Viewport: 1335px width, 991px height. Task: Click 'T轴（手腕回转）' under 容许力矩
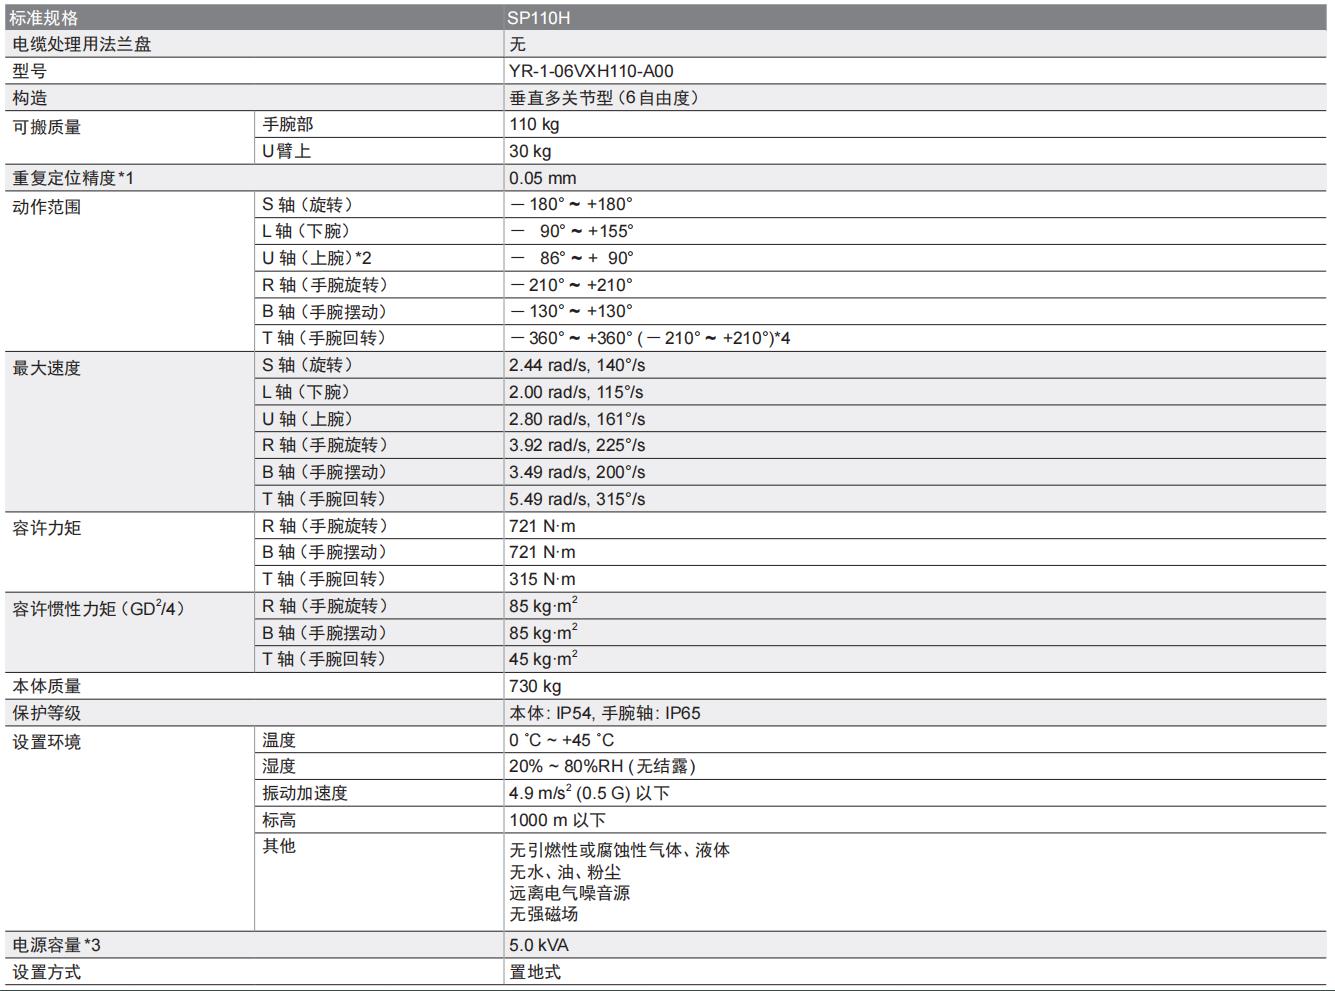(326, 579)
